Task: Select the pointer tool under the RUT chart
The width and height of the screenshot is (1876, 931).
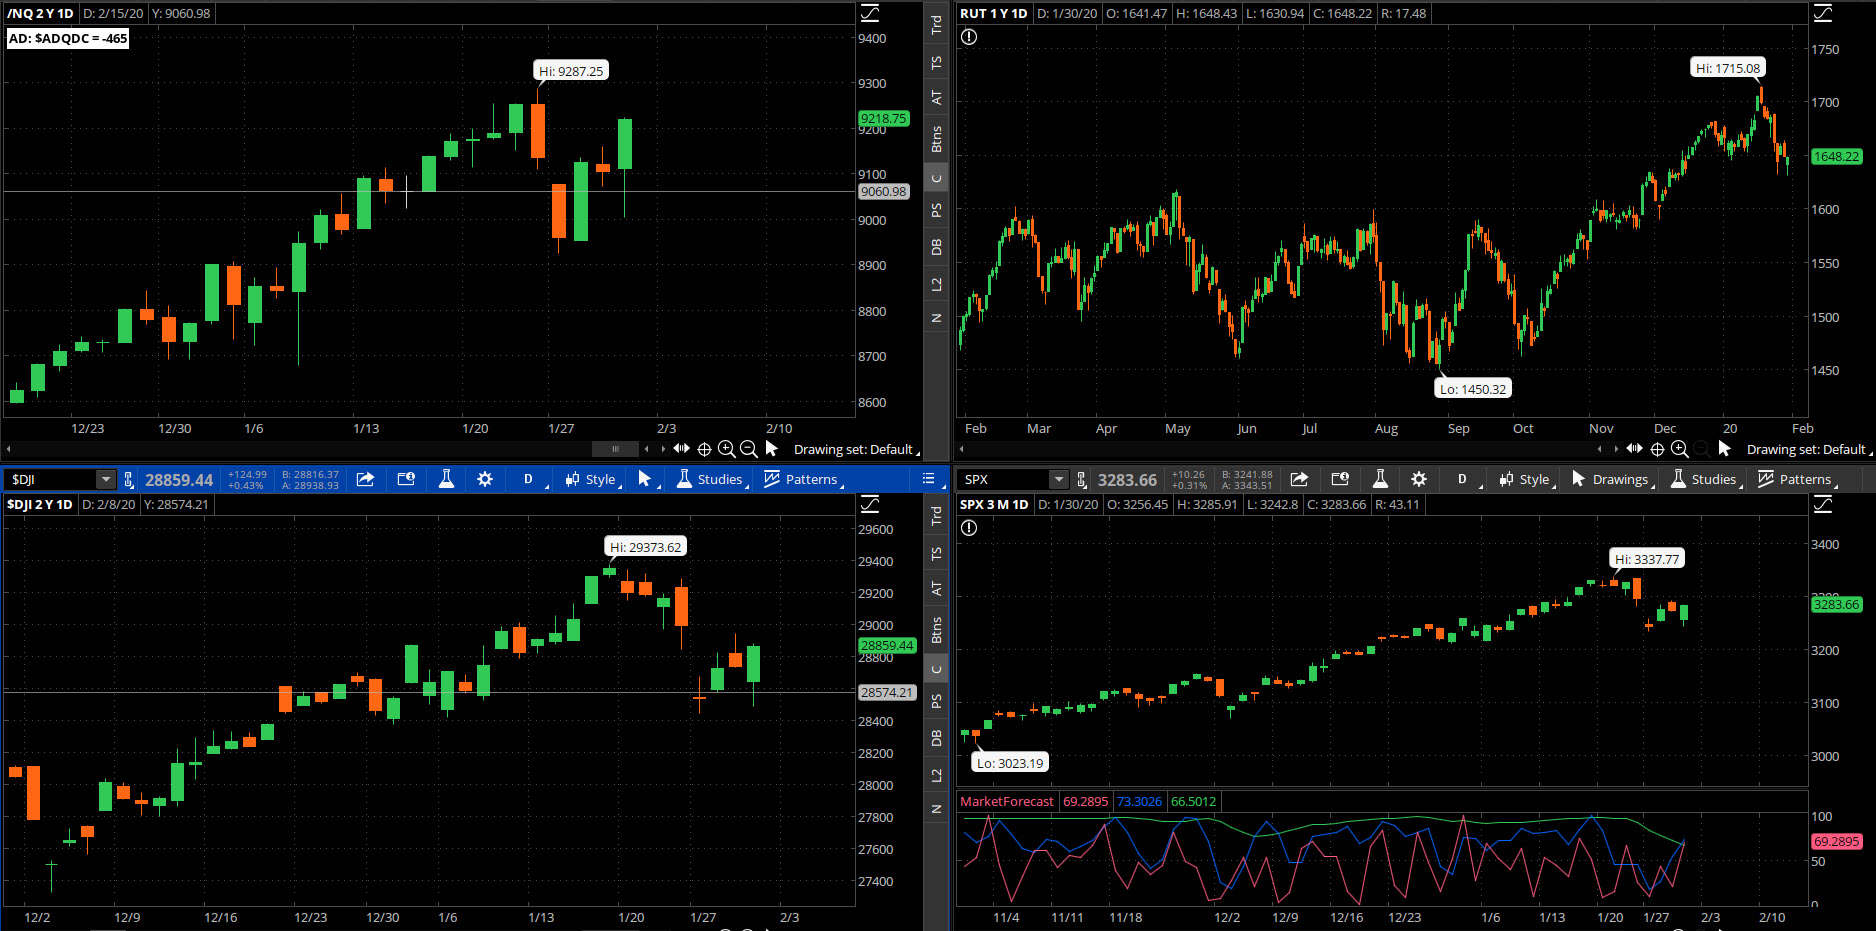Action: click(x=1724, y=448)
